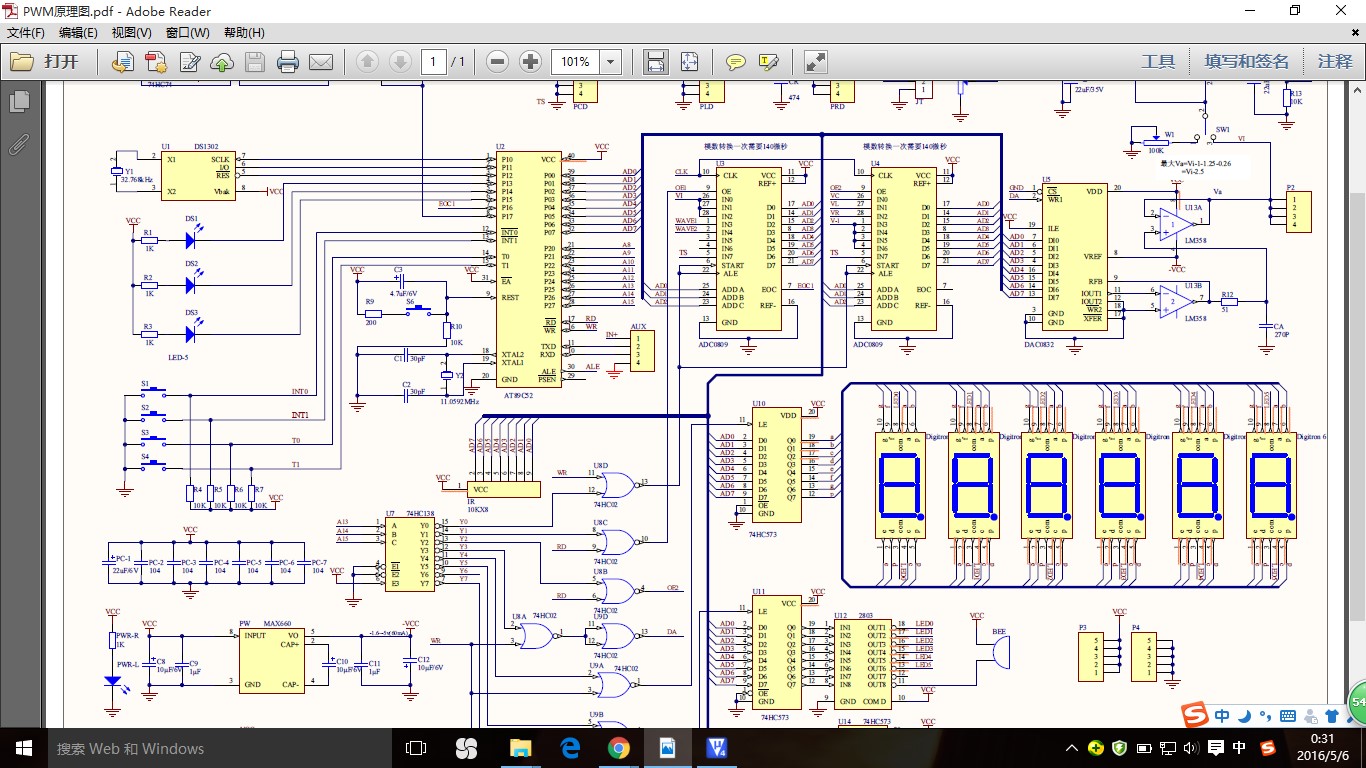1366x768 pixels.
Task: Open the attachments paperclip panel
Action: 19,144
